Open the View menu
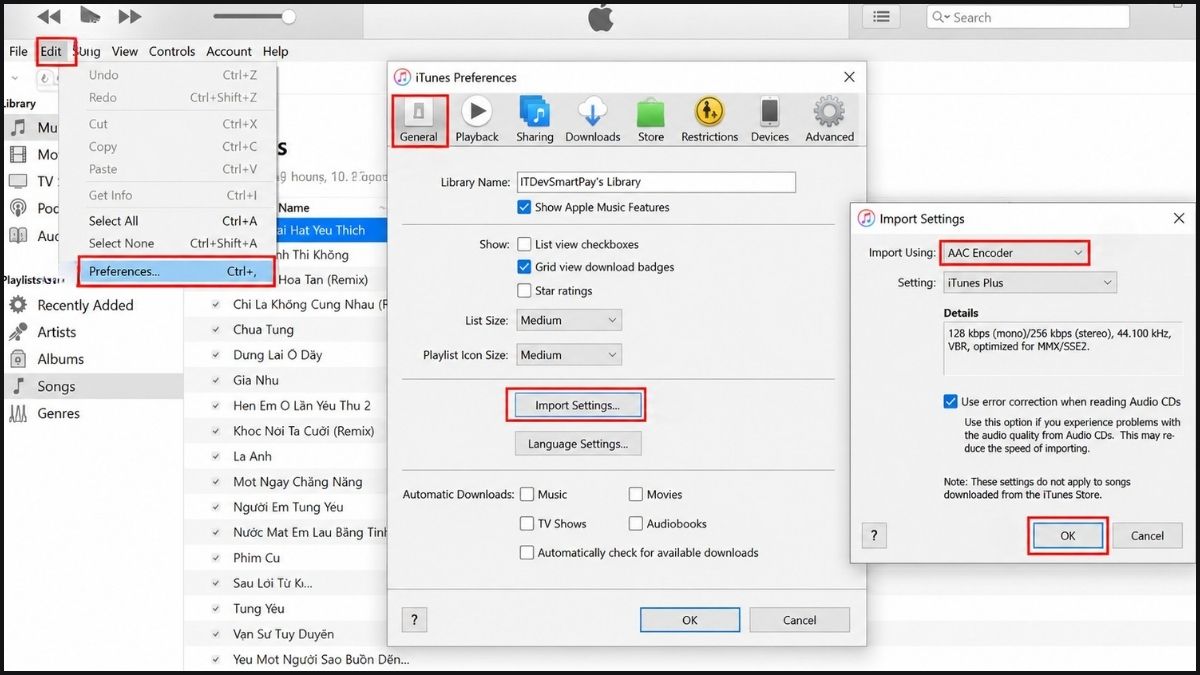 (x=125, y=51)
